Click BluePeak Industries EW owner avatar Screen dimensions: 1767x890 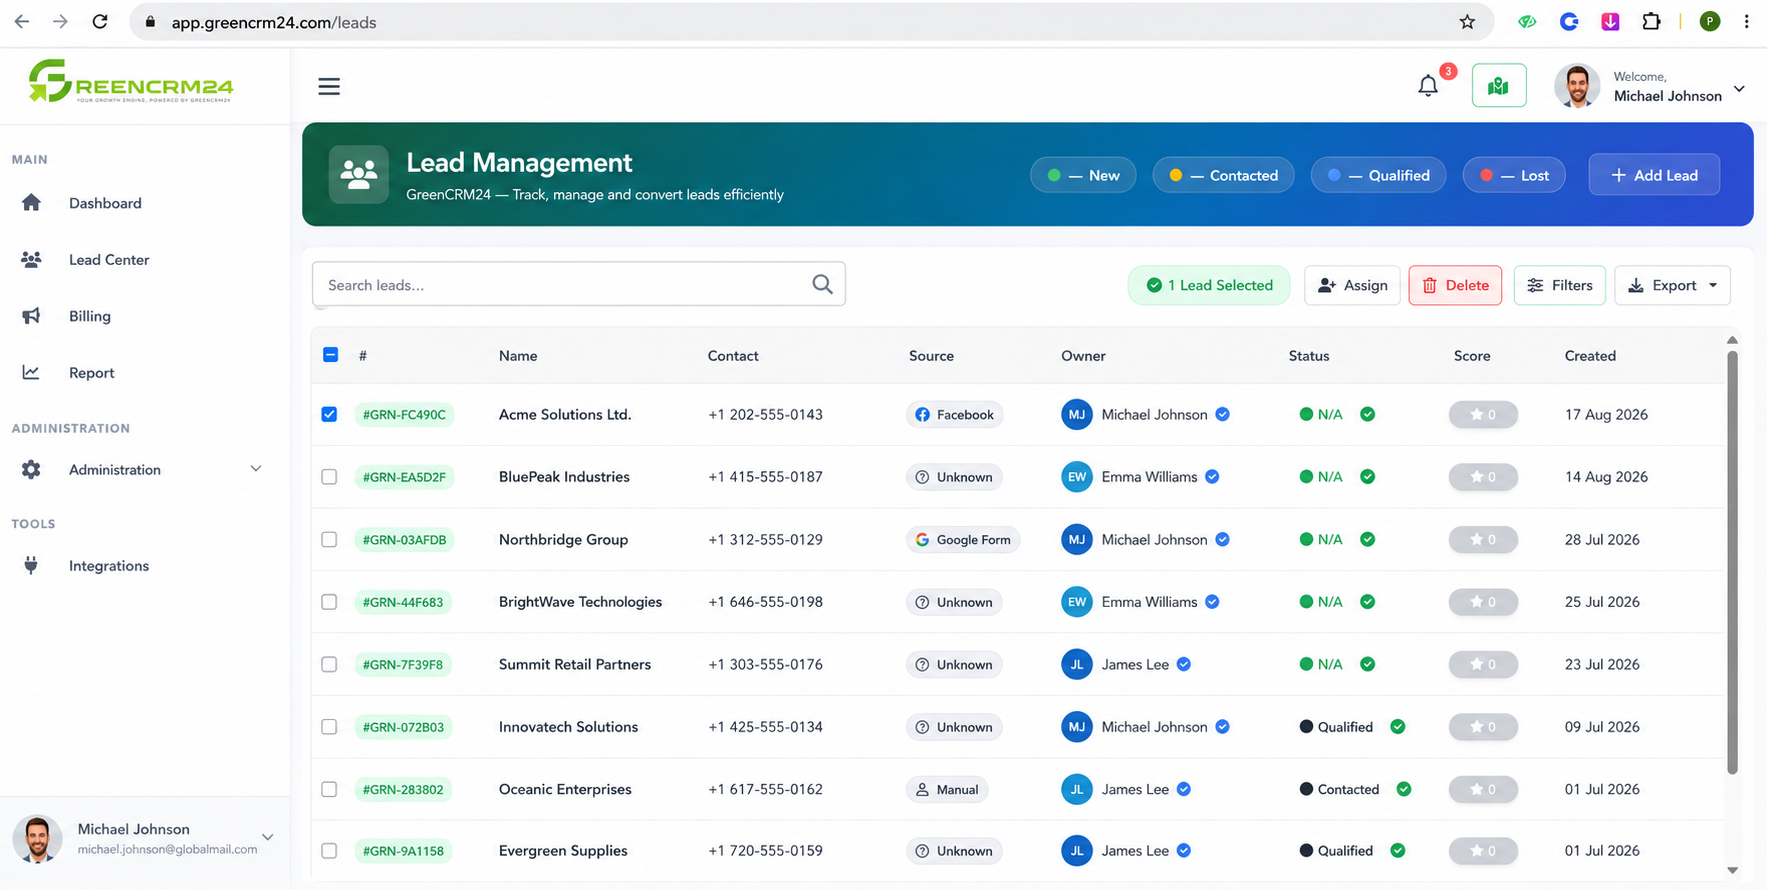[1076, 477]
